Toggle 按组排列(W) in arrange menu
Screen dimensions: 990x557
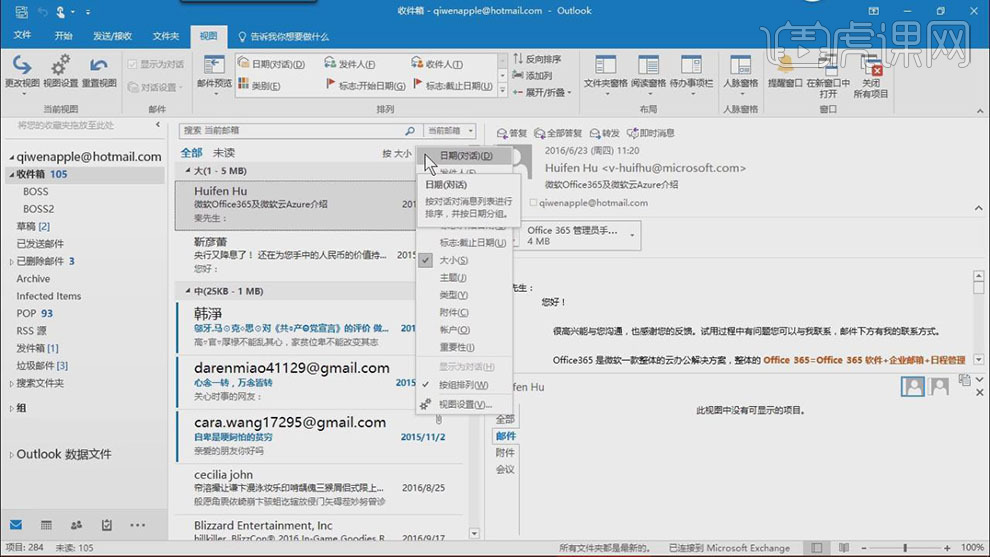click(463, 385)
